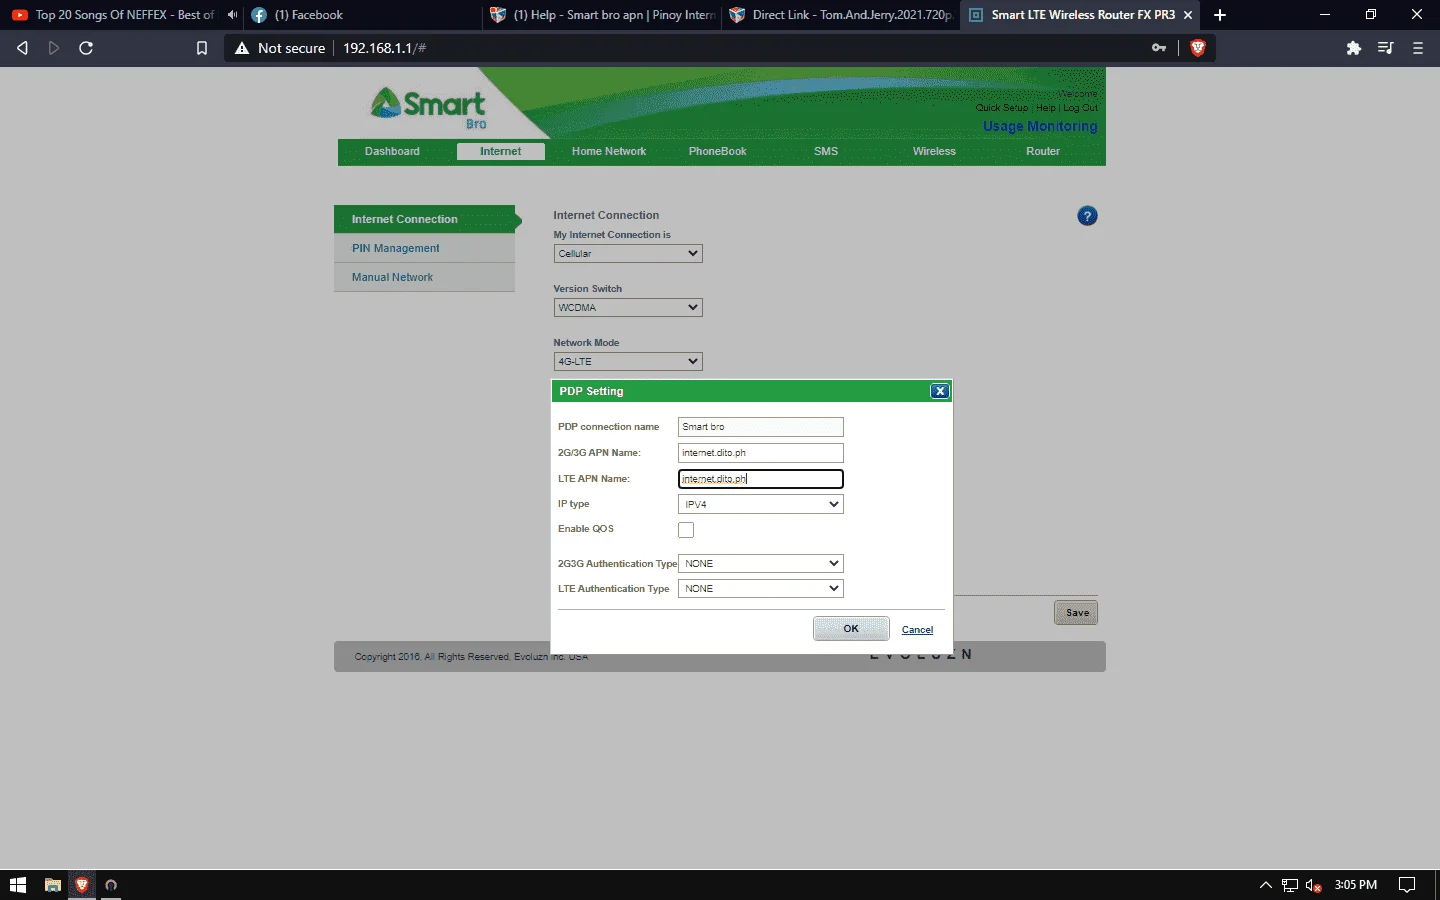Viewport: 1440px width, 900px height.
Task: Open My Internet Connection Cellular dropdown
Action: click(628, 254)
